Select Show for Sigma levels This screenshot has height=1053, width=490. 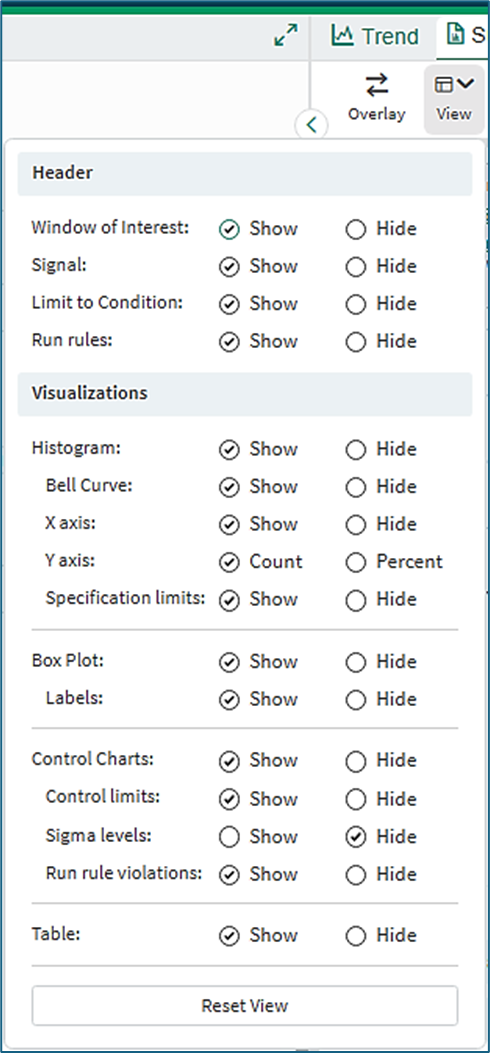pyautogui.click(x=230, y=837)
